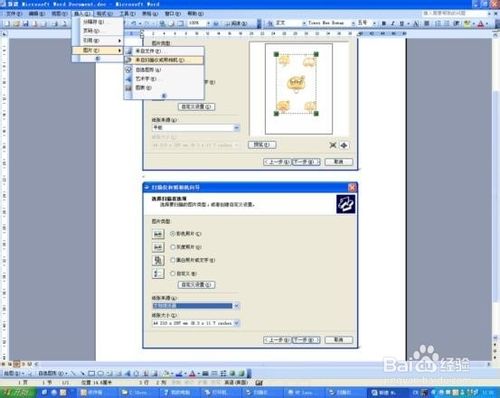The height and width of the screenshot is (398, 500).
Task: Toggle Italic formatting
Action: [393, 23]
